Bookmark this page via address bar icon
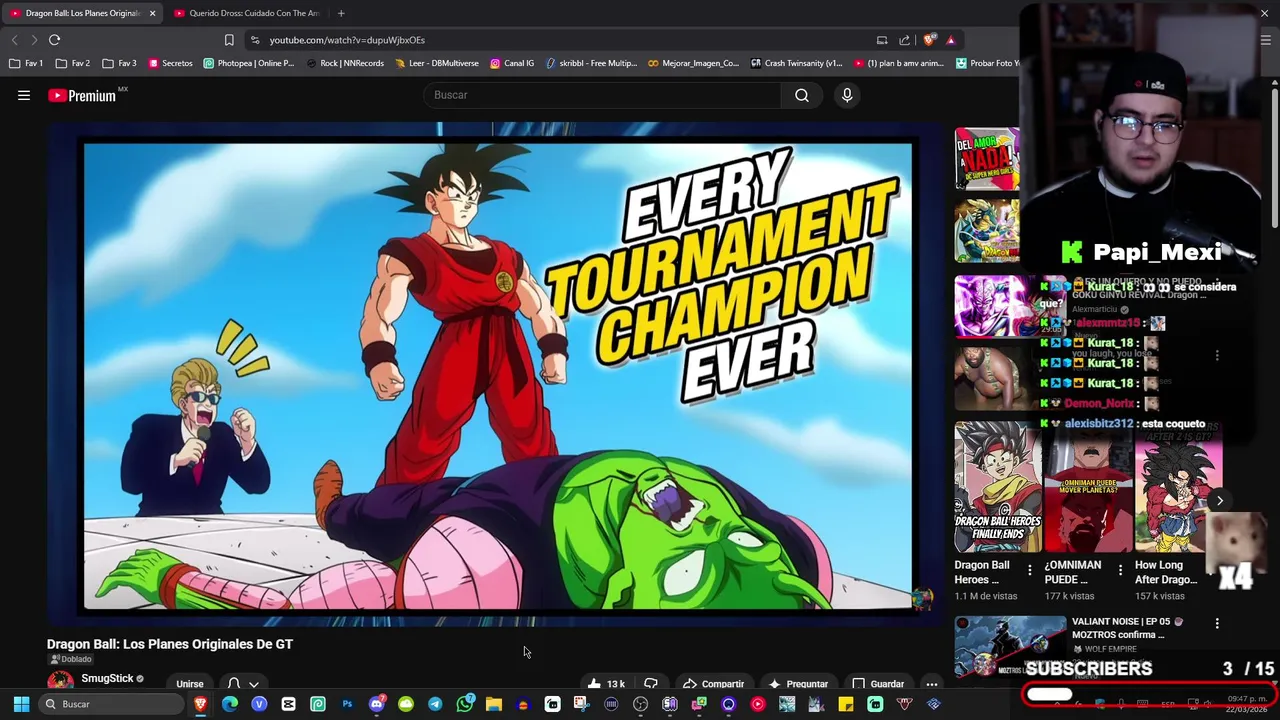 [229, 40]
